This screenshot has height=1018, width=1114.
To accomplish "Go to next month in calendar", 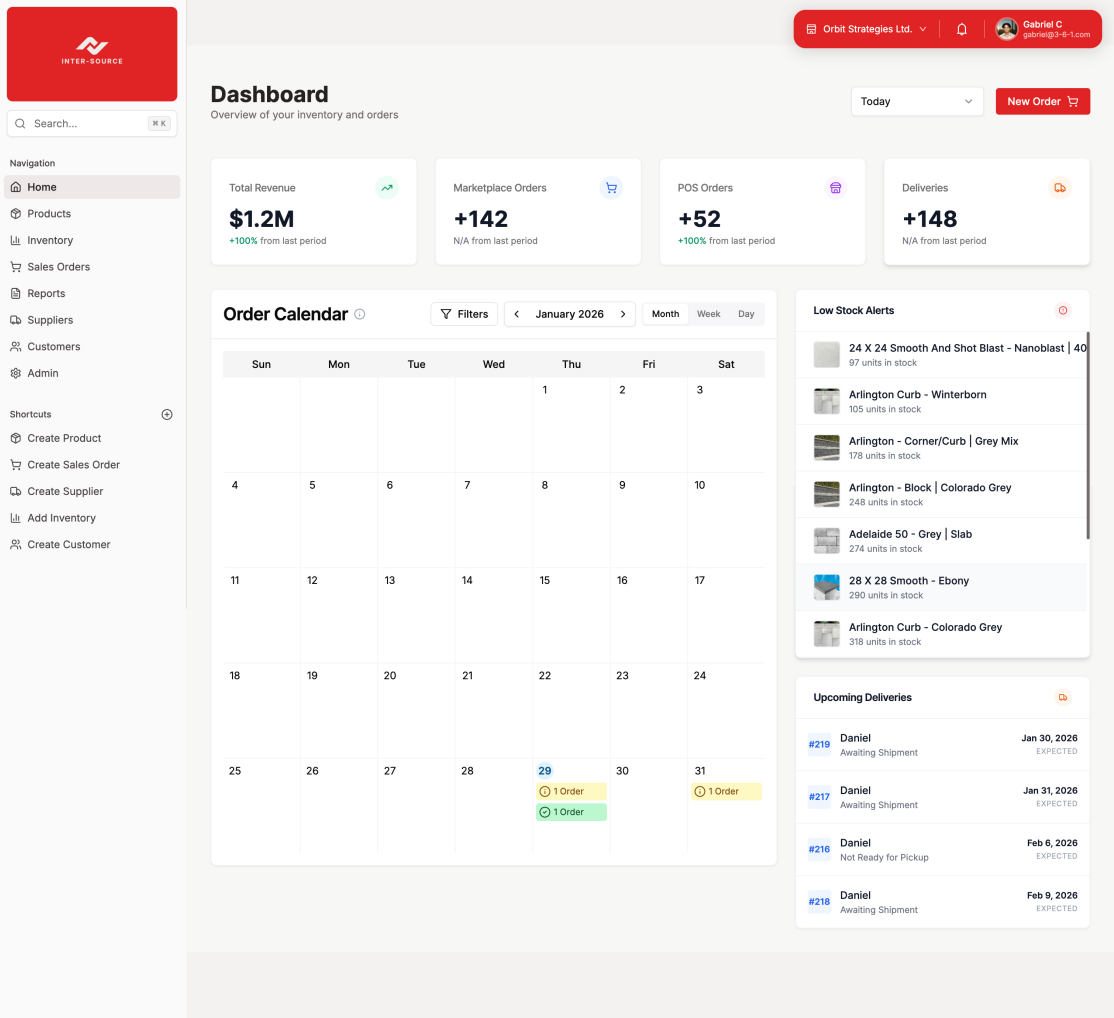I will pyautogui.click(x=623, y=314).
